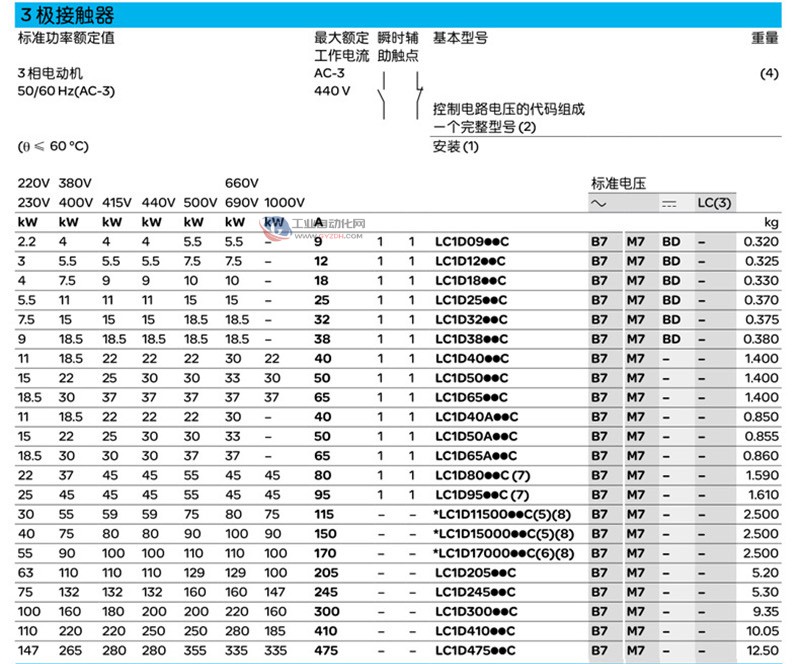The height and width of the screenshot is (664, 800).
Task: Click the bold rated current '38'
Action: tap(322, 339)
